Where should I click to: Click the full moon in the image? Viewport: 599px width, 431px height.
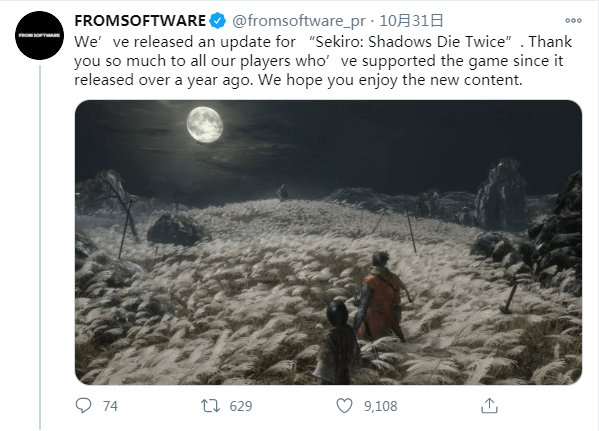tap(205, 125)
